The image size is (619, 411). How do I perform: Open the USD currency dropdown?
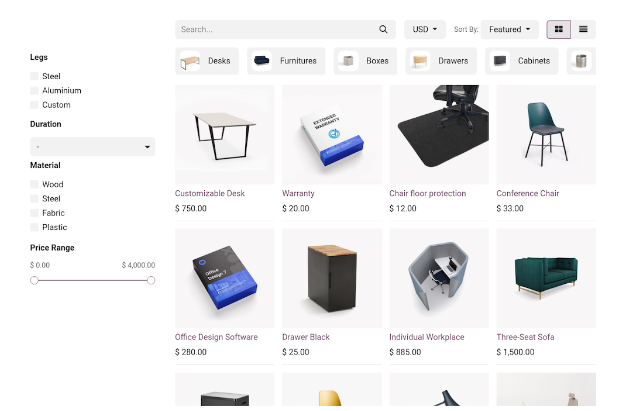pyautogui.click(x=425, y=29)
